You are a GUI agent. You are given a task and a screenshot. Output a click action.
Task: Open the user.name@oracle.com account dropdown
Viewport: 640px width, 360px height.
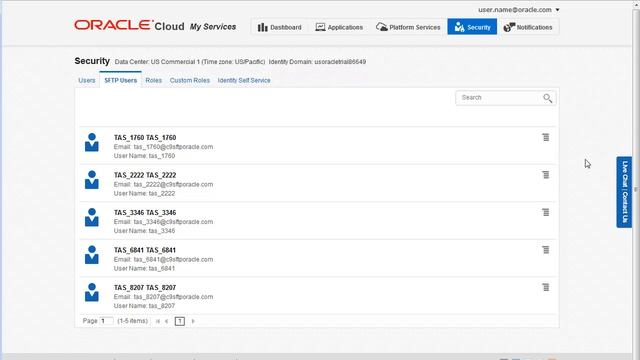(x=518, y=9)
